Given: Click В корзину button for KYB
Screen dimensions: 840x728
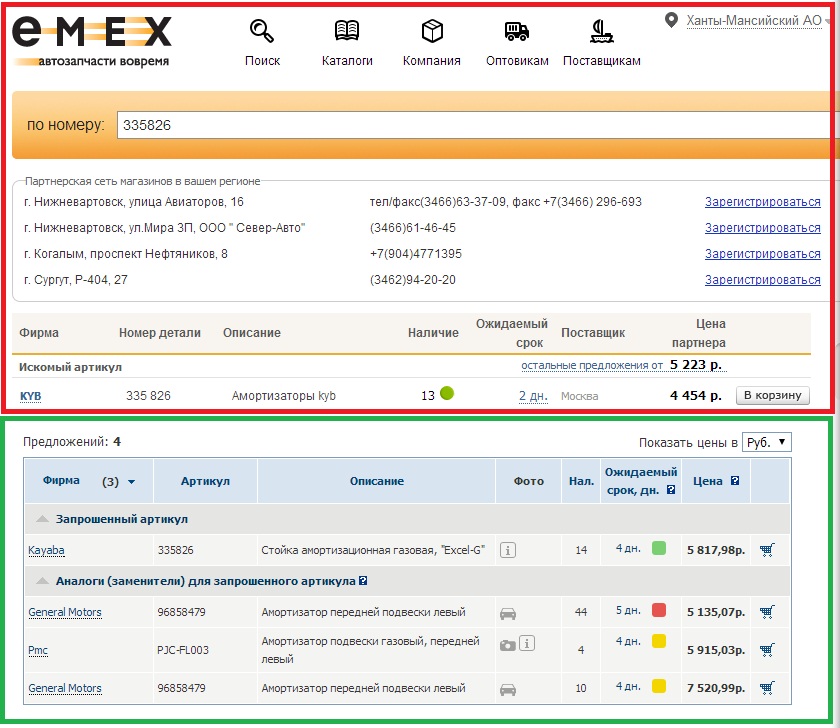Looking at the screenshot, I should tap(772, 395).
